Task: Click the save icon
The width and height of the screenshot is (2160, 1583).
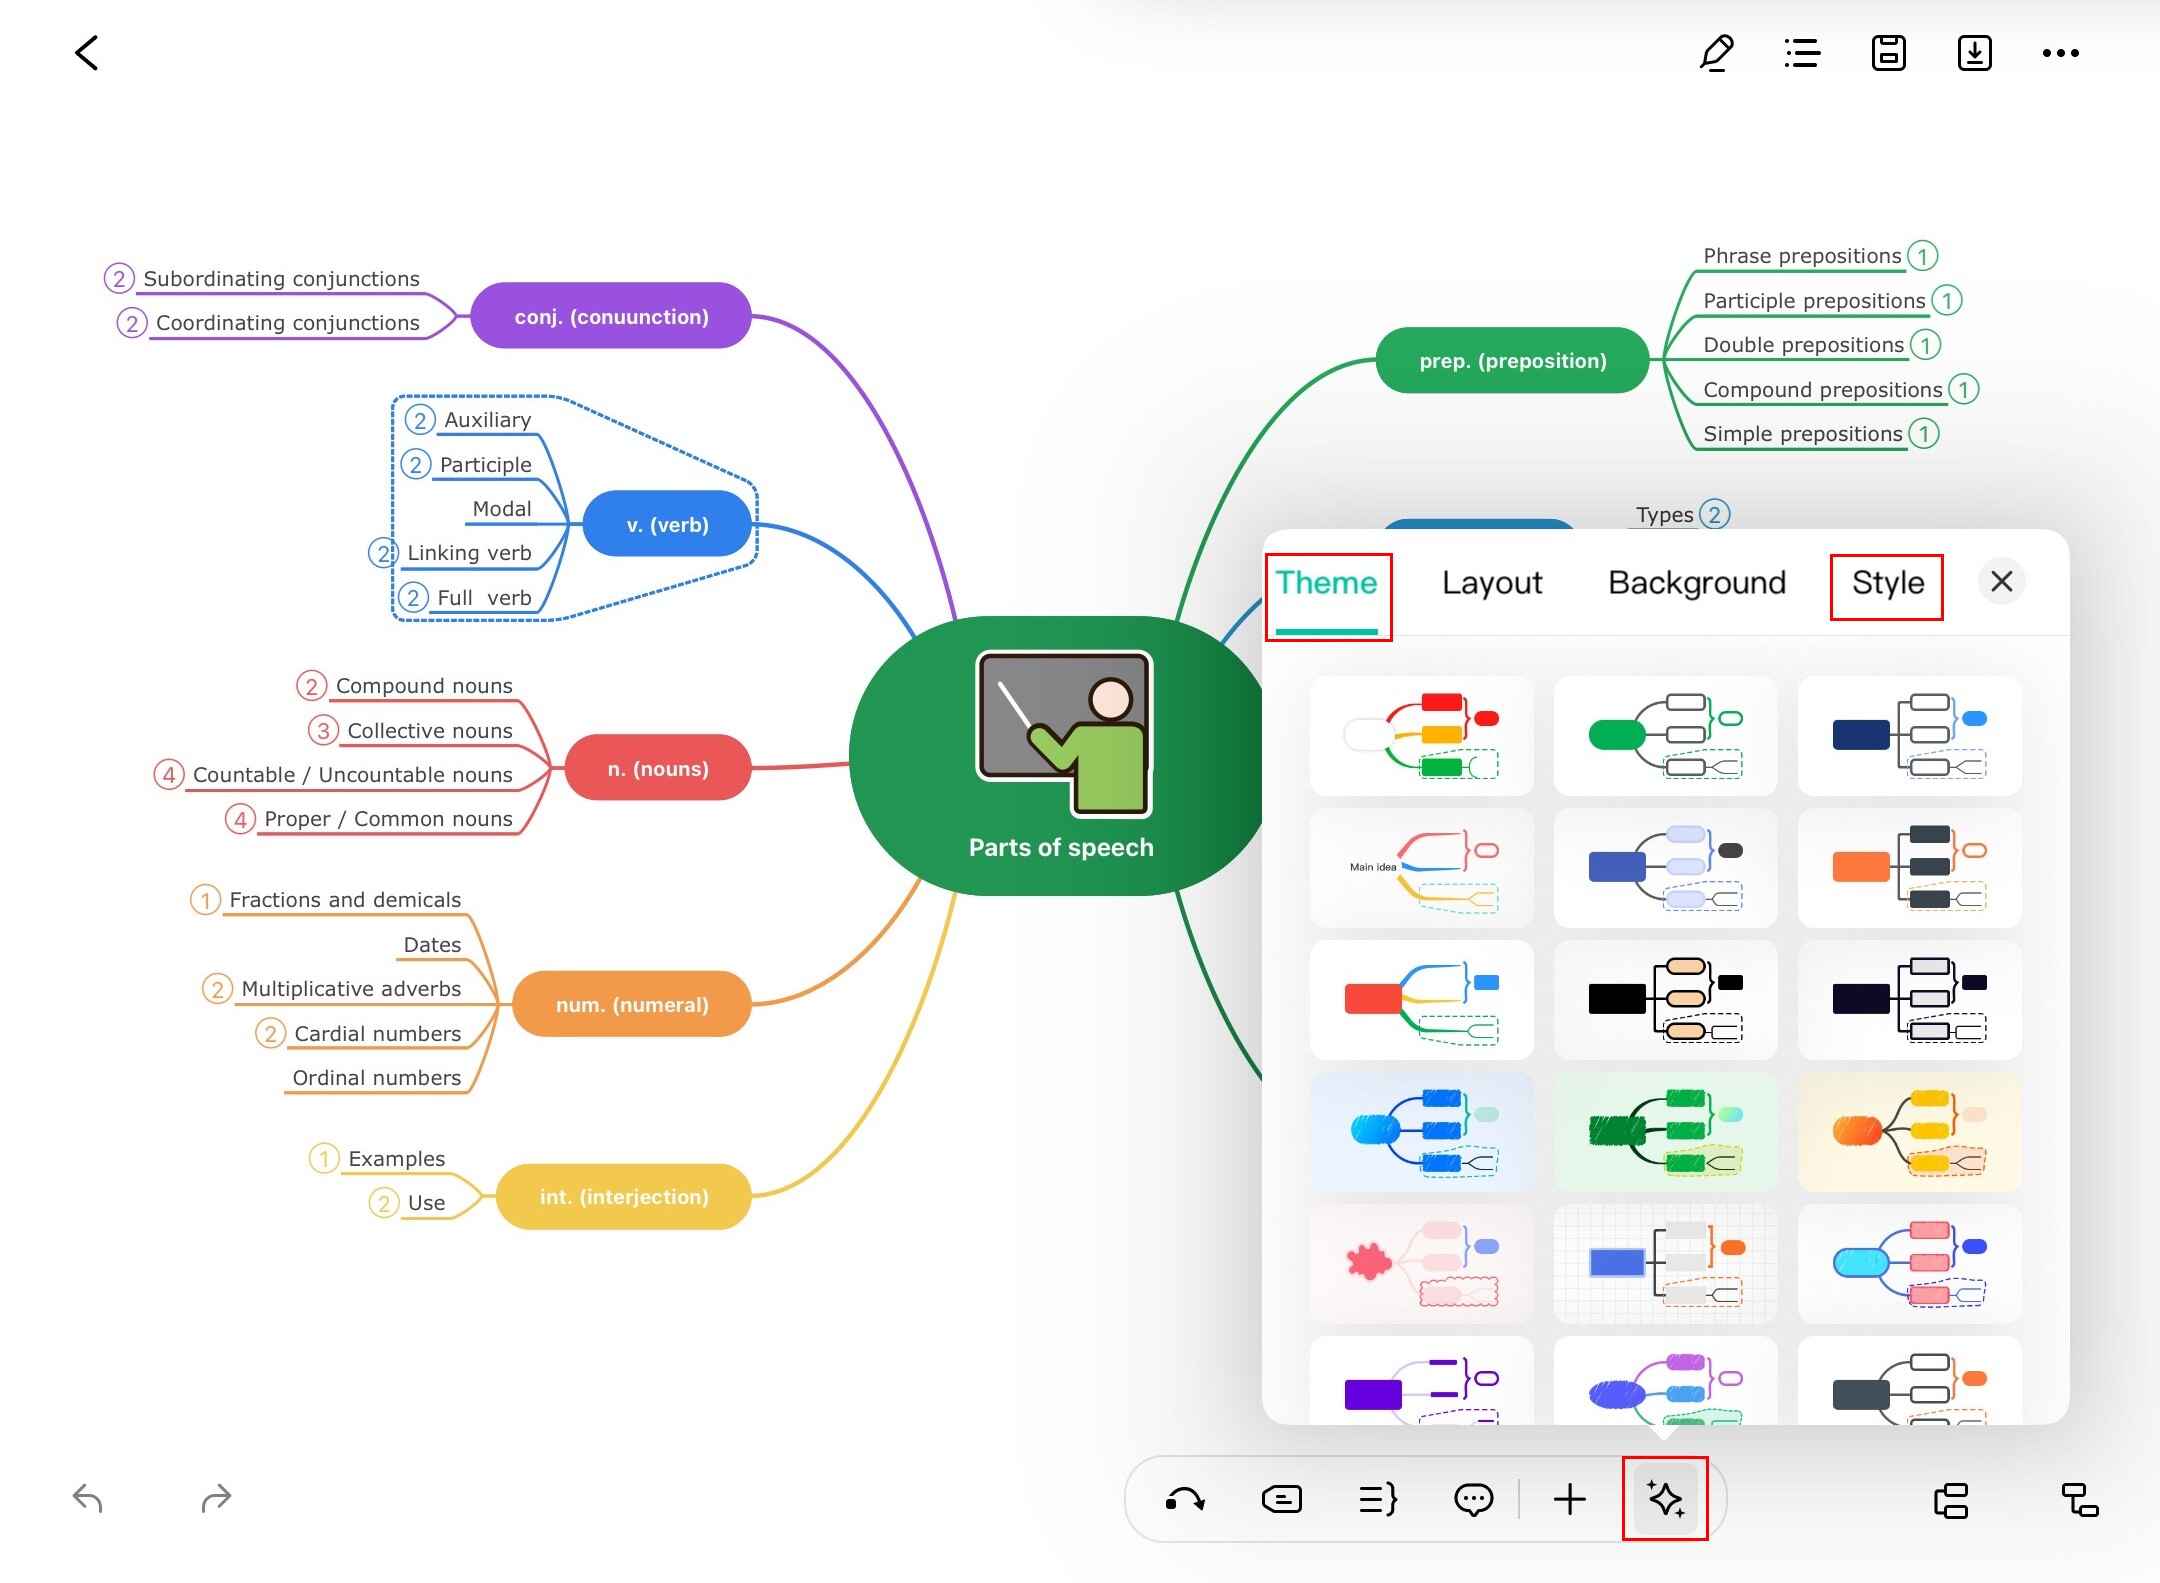Action: [1888, 53]
